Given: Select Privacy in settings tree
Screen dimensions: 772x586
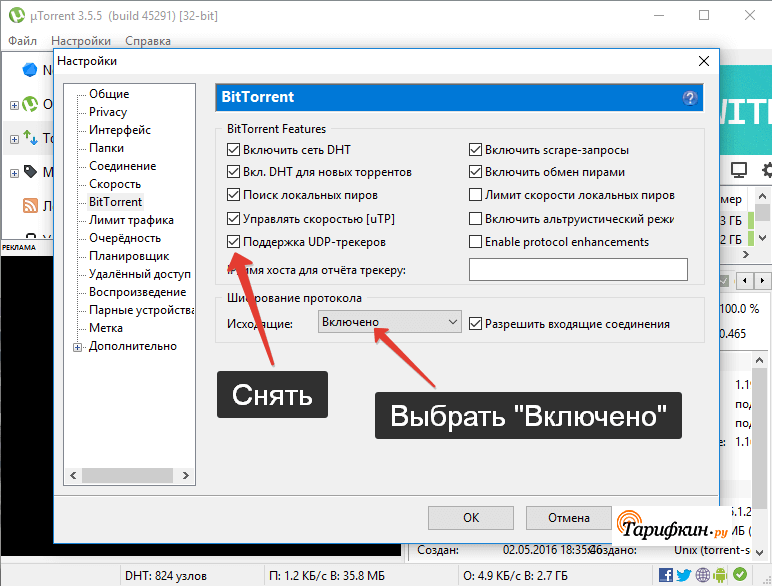Looking at the screenshot, I should [x=108, y=112].
